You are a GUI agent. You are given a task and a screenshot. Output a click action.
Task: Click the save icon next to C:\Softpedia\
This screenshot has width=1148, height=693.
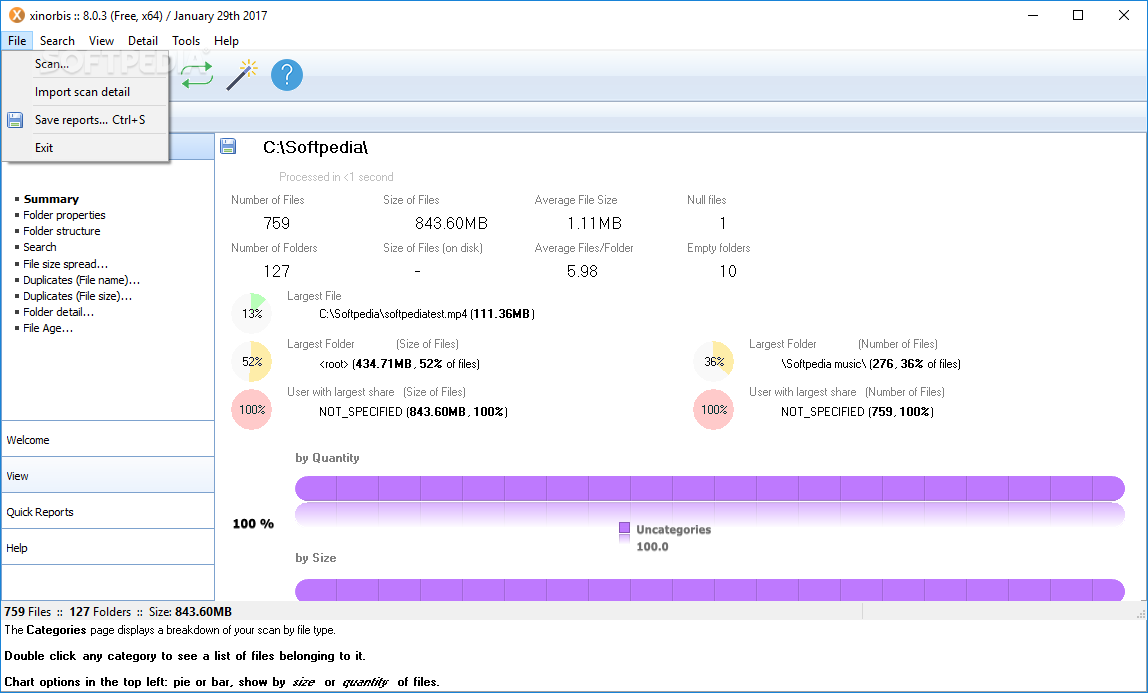228,146
